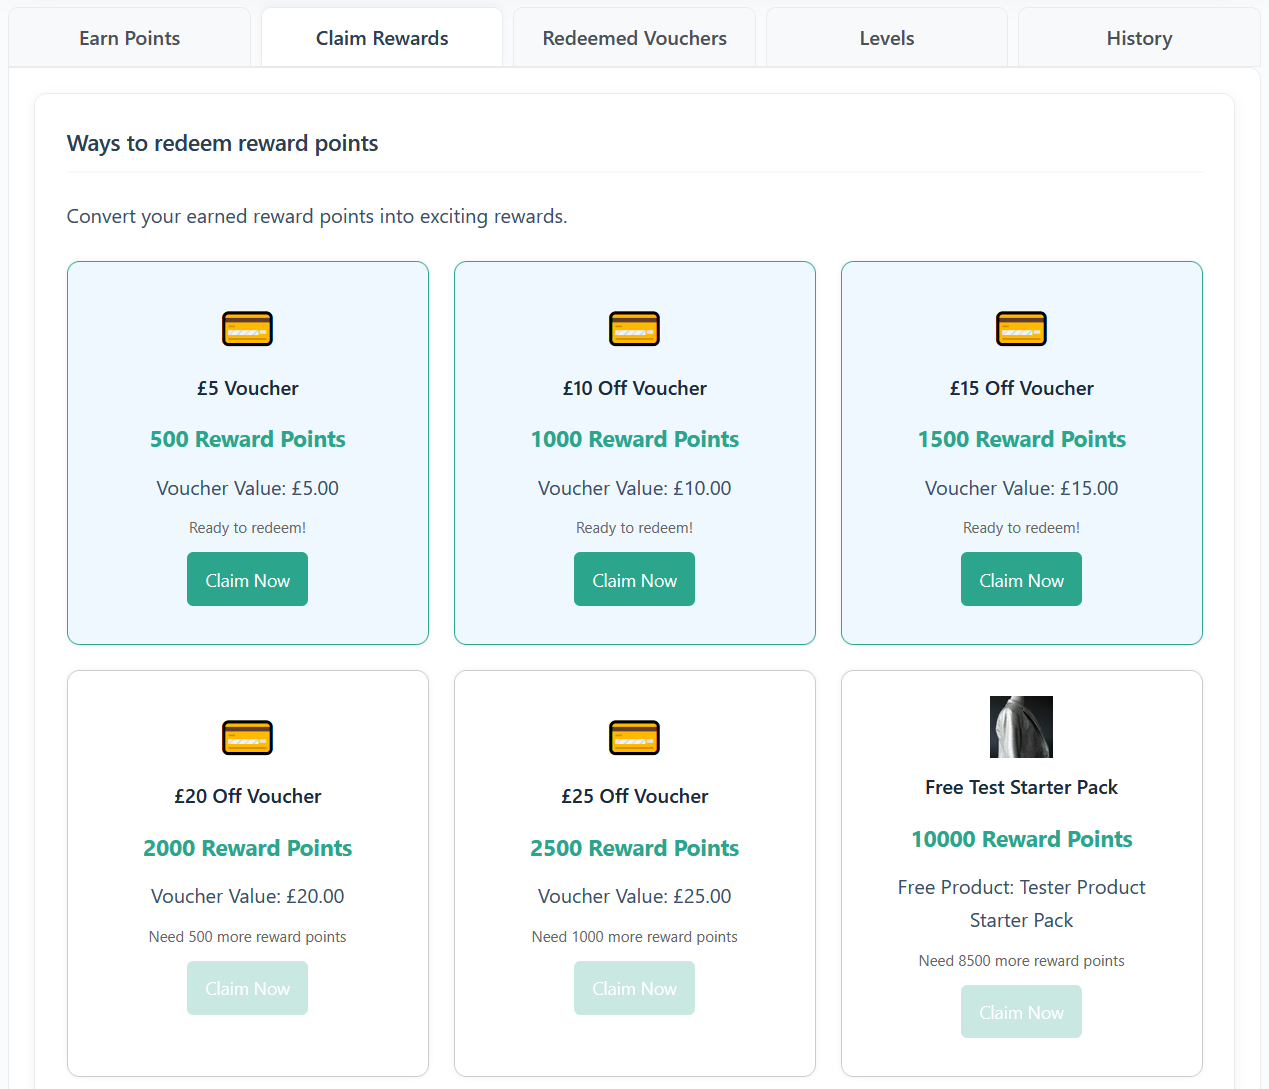Image resolution: width=1269 pixels, height=1089 pixels.
Task: Open the Redeemed Vouchers tab
Action: [x=634, y=38]
